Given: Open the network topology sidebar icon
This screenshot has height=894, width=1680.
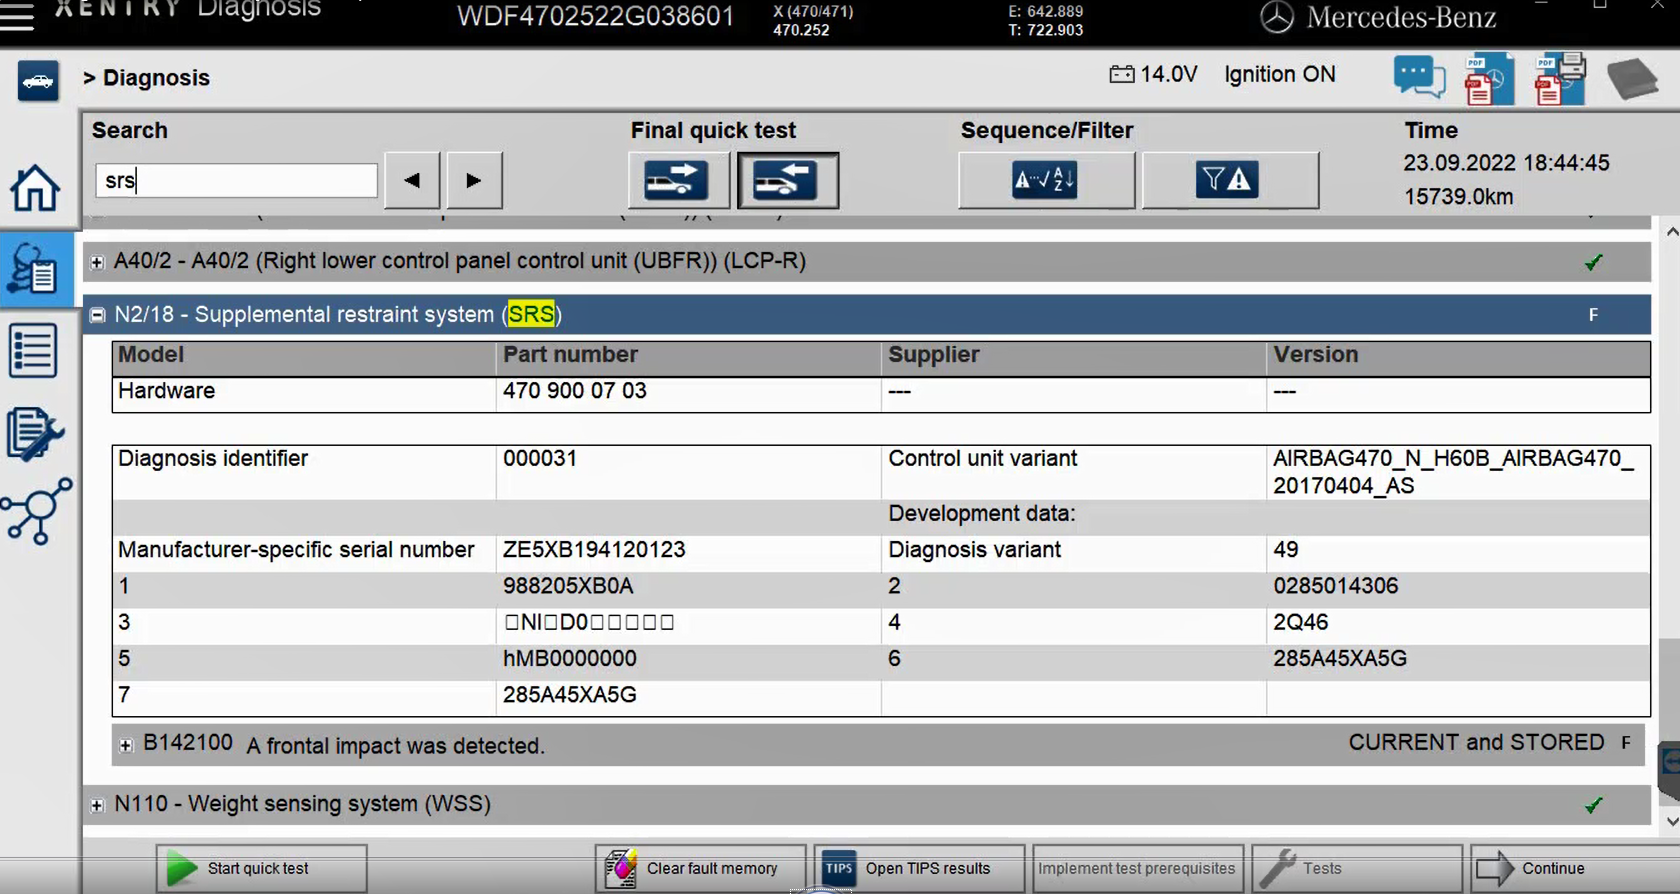Looking at the screenshot, I should coord(37,511).
